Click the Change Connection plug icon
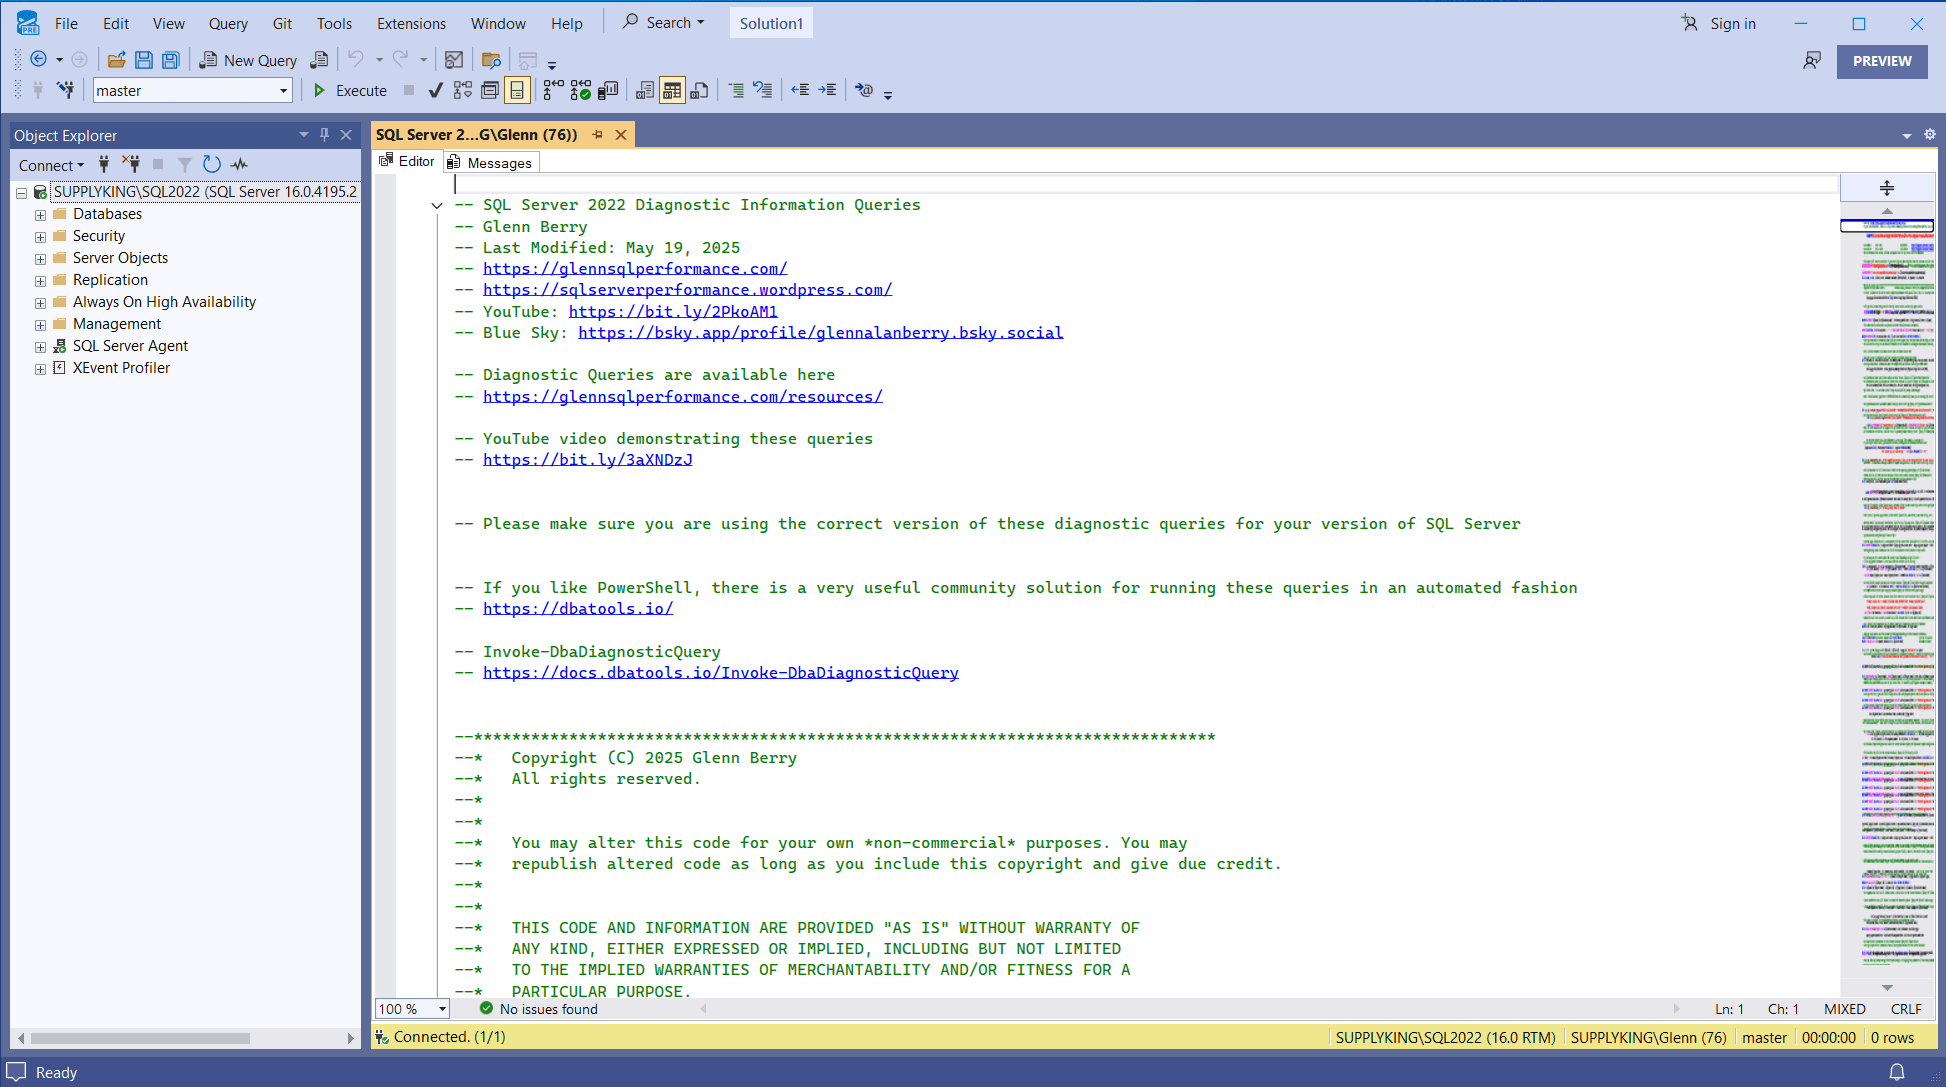Viewport: 1946px width, 1087px height. pyautogui.click(x=66, y=91)
